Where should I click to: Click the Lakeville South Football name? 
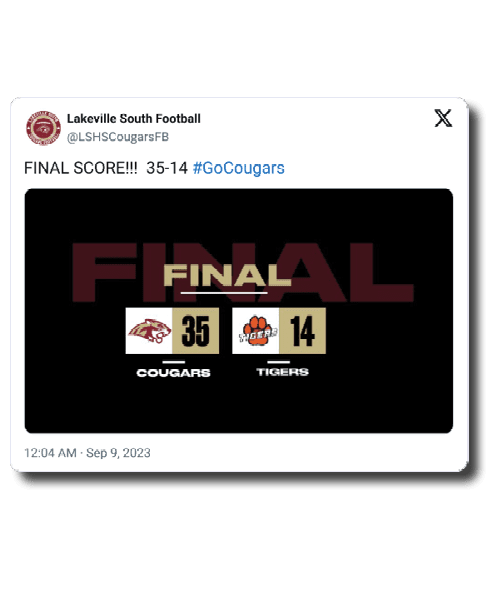[134, 119]
